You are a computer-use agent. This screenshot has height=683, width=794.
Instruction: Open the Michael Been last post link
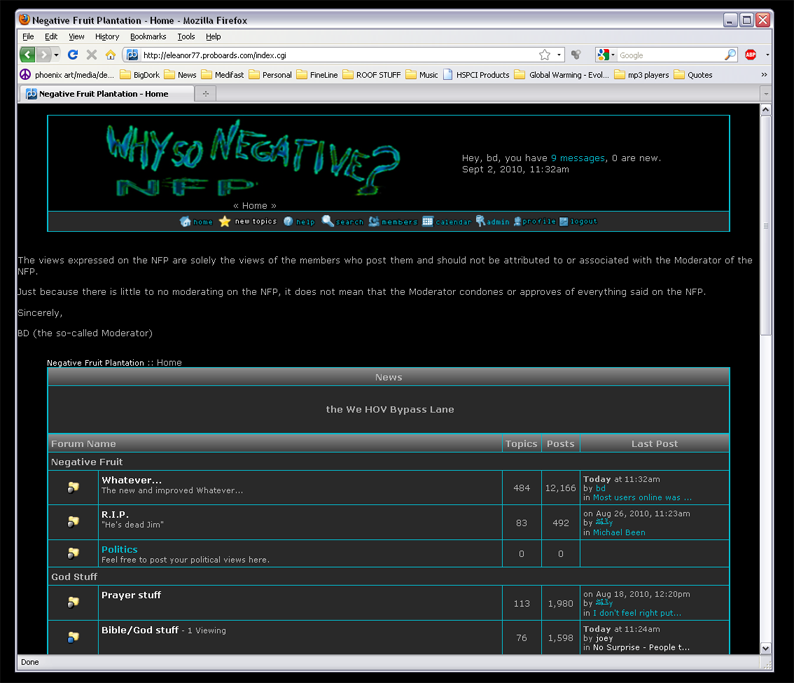point(619,532)
